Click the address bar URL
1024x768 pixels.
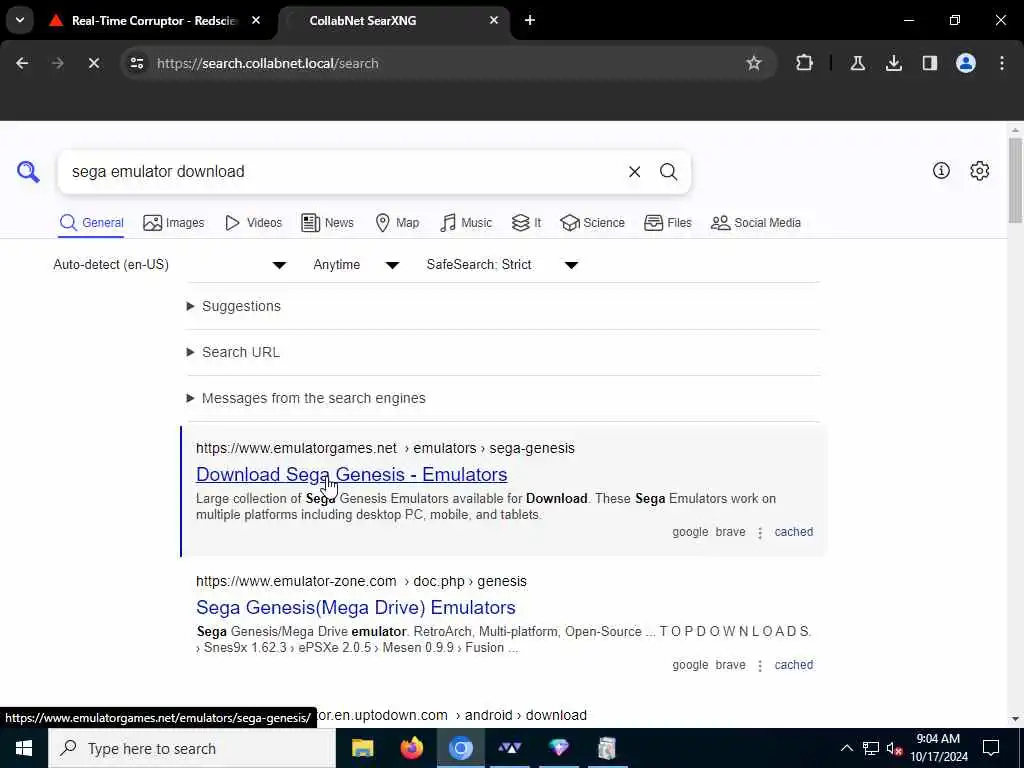(268, 63)
